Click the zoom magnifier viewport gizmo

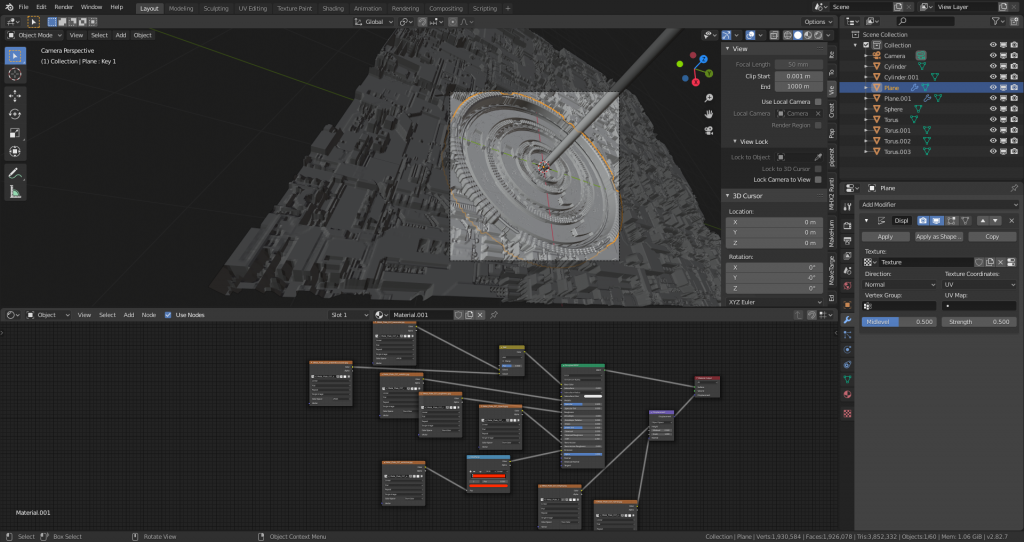point(709,98)
